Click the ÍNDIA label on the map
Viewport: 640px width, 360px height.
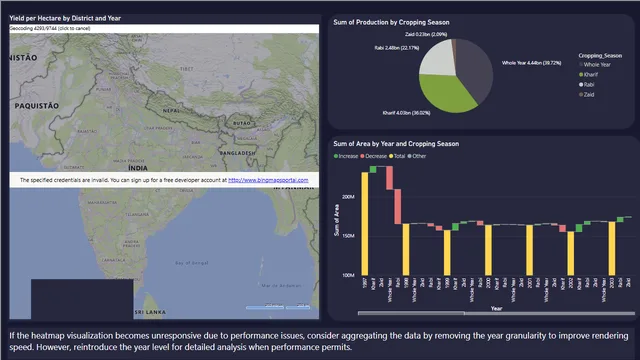[x=138, y=168]
